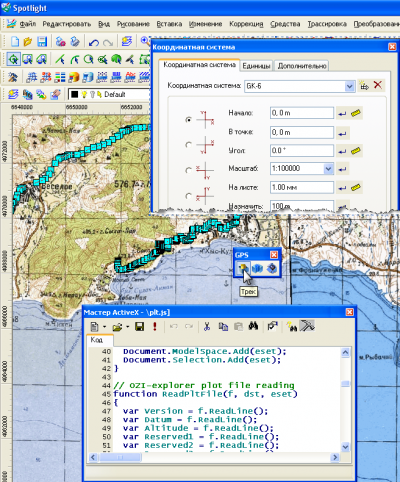Click the rightmost icon in GPS palette
The height and width of the screenshot is (482, 400).
(272, 268)
